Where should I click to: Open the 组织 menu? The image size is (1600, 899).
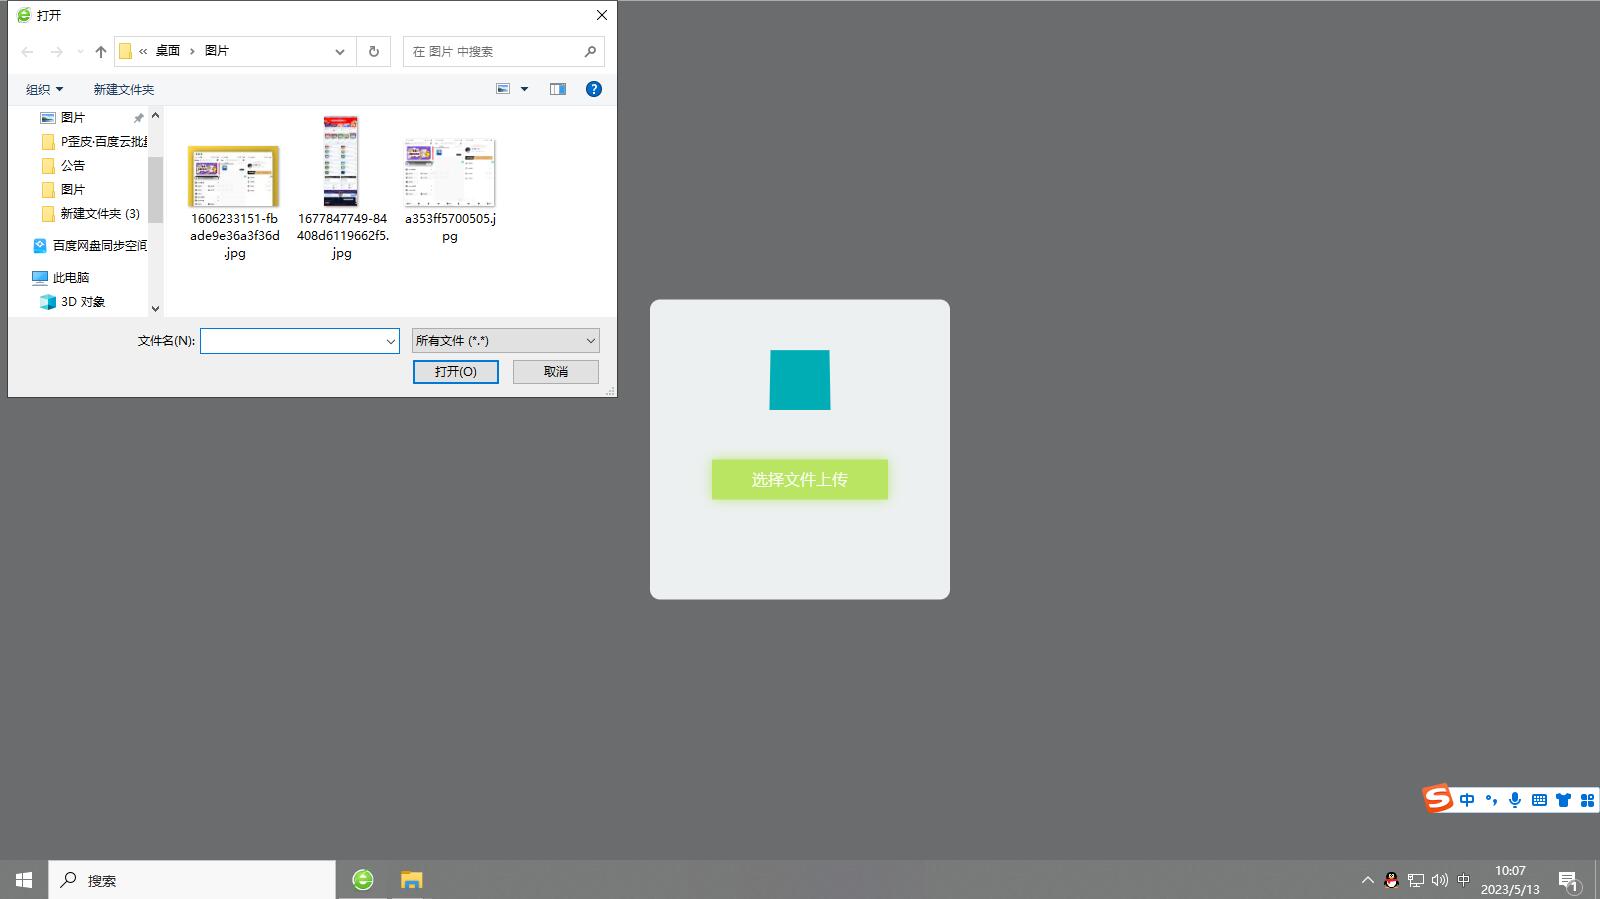point(44,89)
